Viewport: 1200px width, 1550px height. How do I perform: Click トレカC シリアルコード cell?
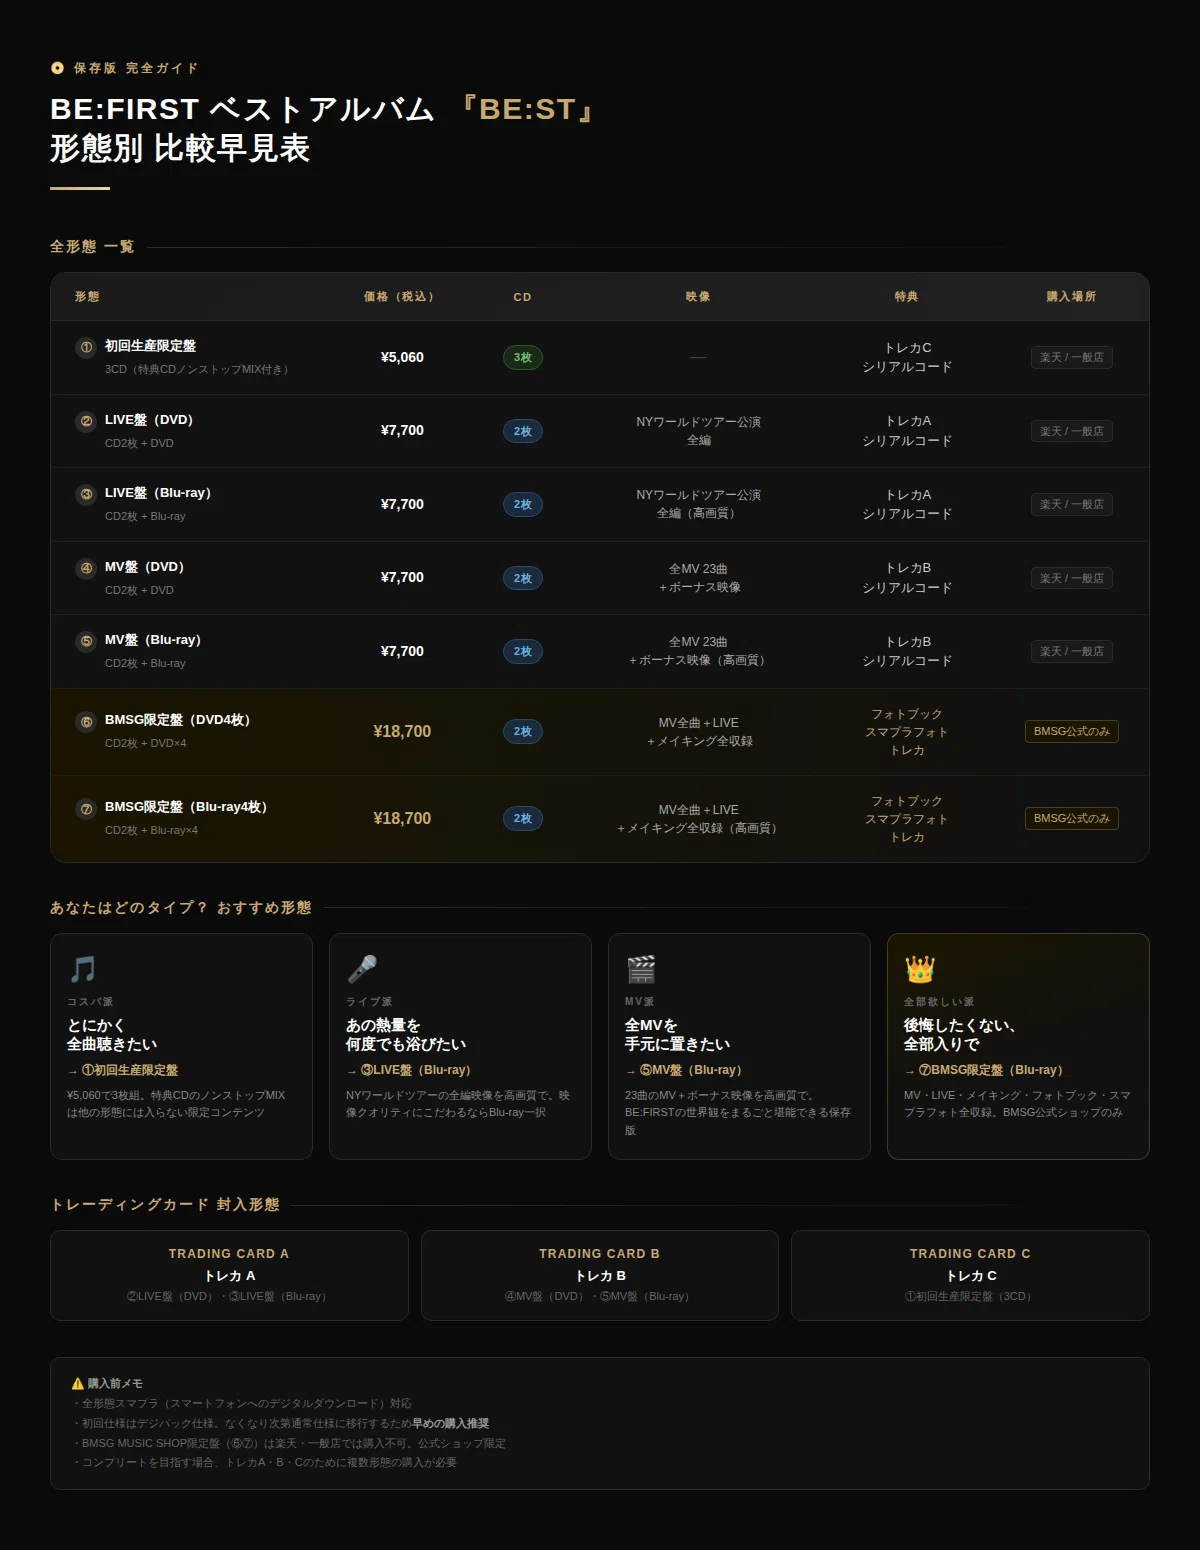coord(907,357)
